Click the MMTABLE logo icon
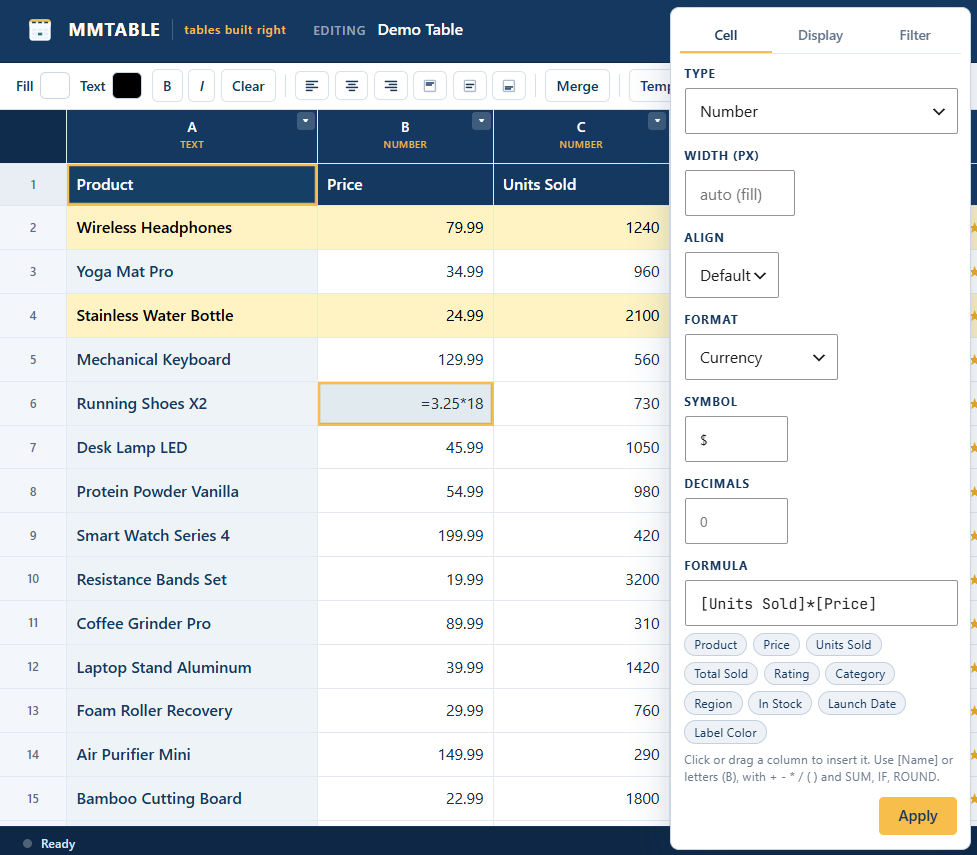Viewport: 977px width, 855px height. [x=40, y=30]
